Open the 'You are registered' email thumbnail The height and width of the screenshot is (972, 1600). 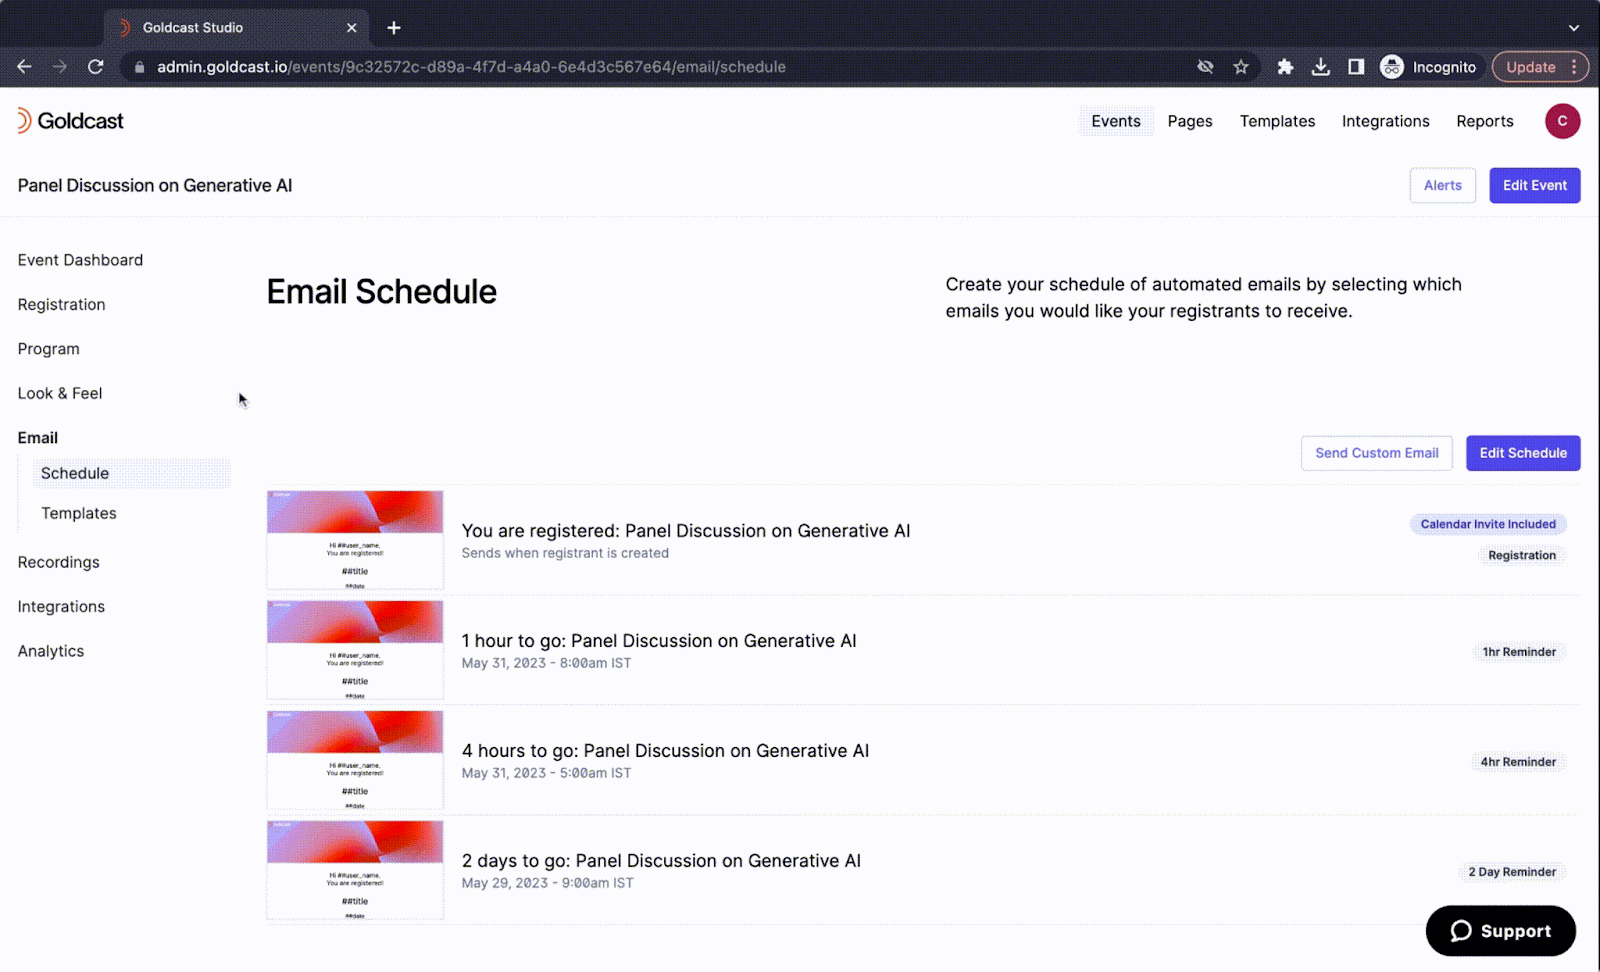355,540
